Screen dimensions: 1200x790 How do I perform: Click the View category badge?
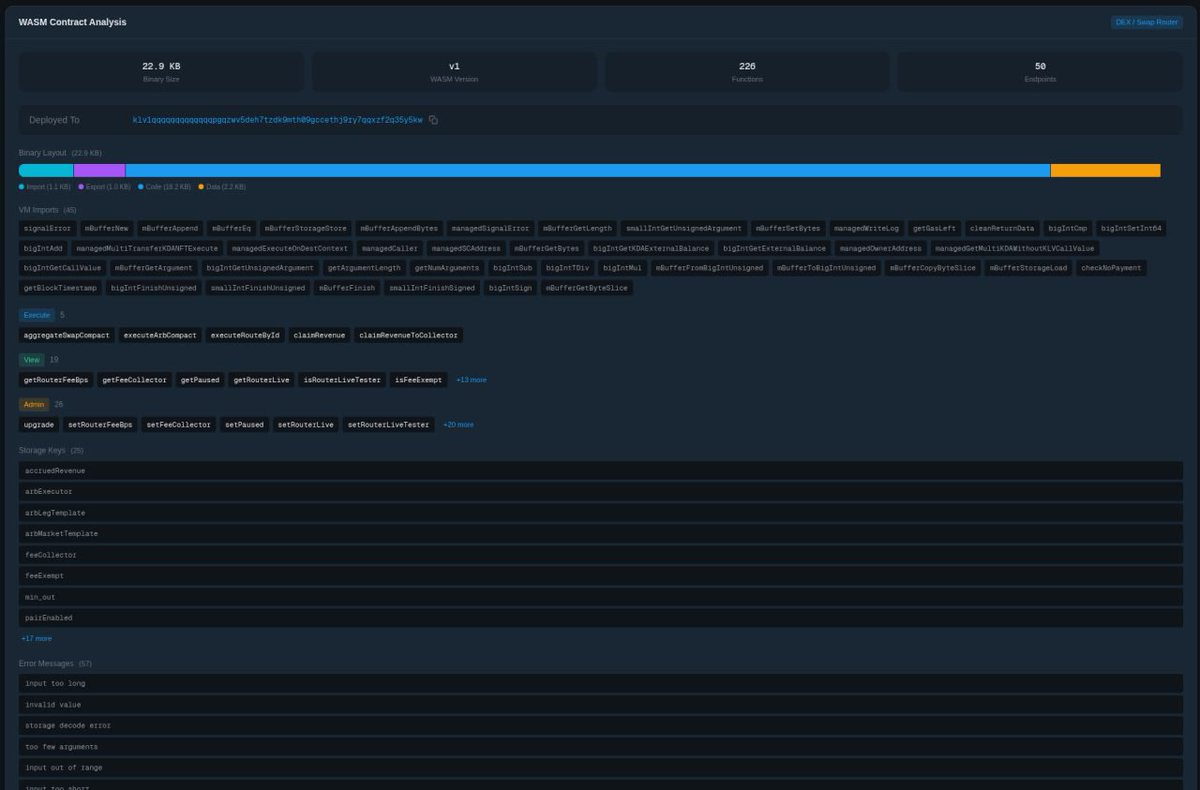[31, 360]
